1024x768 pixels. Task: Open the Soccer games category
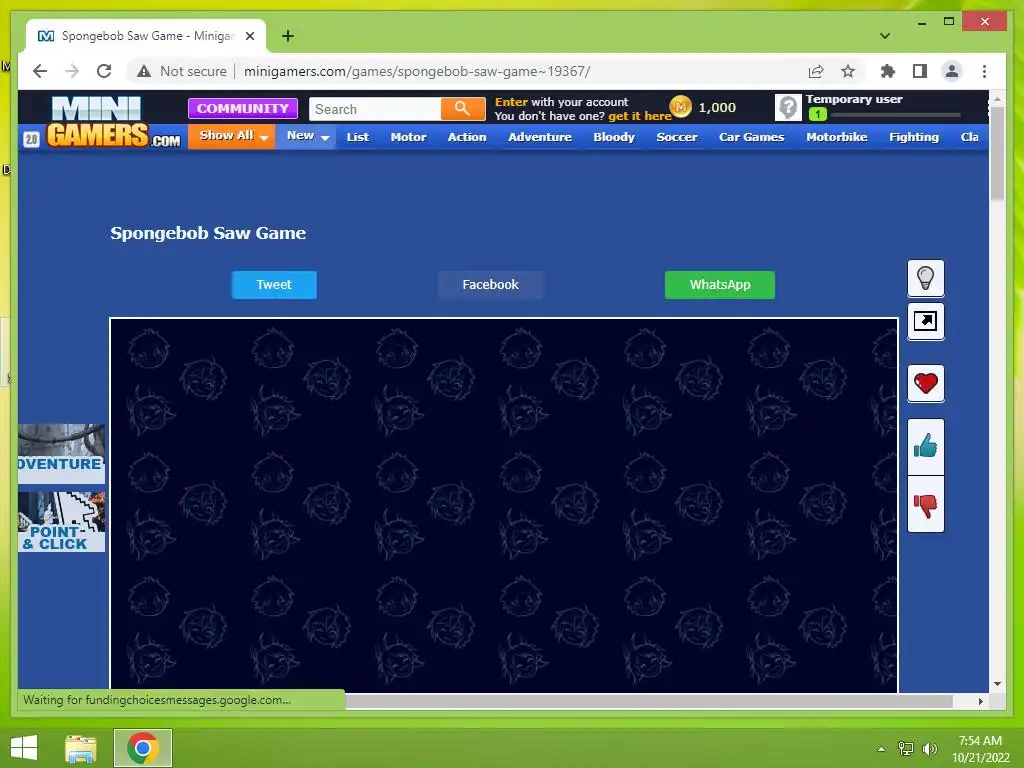(677, 137)
